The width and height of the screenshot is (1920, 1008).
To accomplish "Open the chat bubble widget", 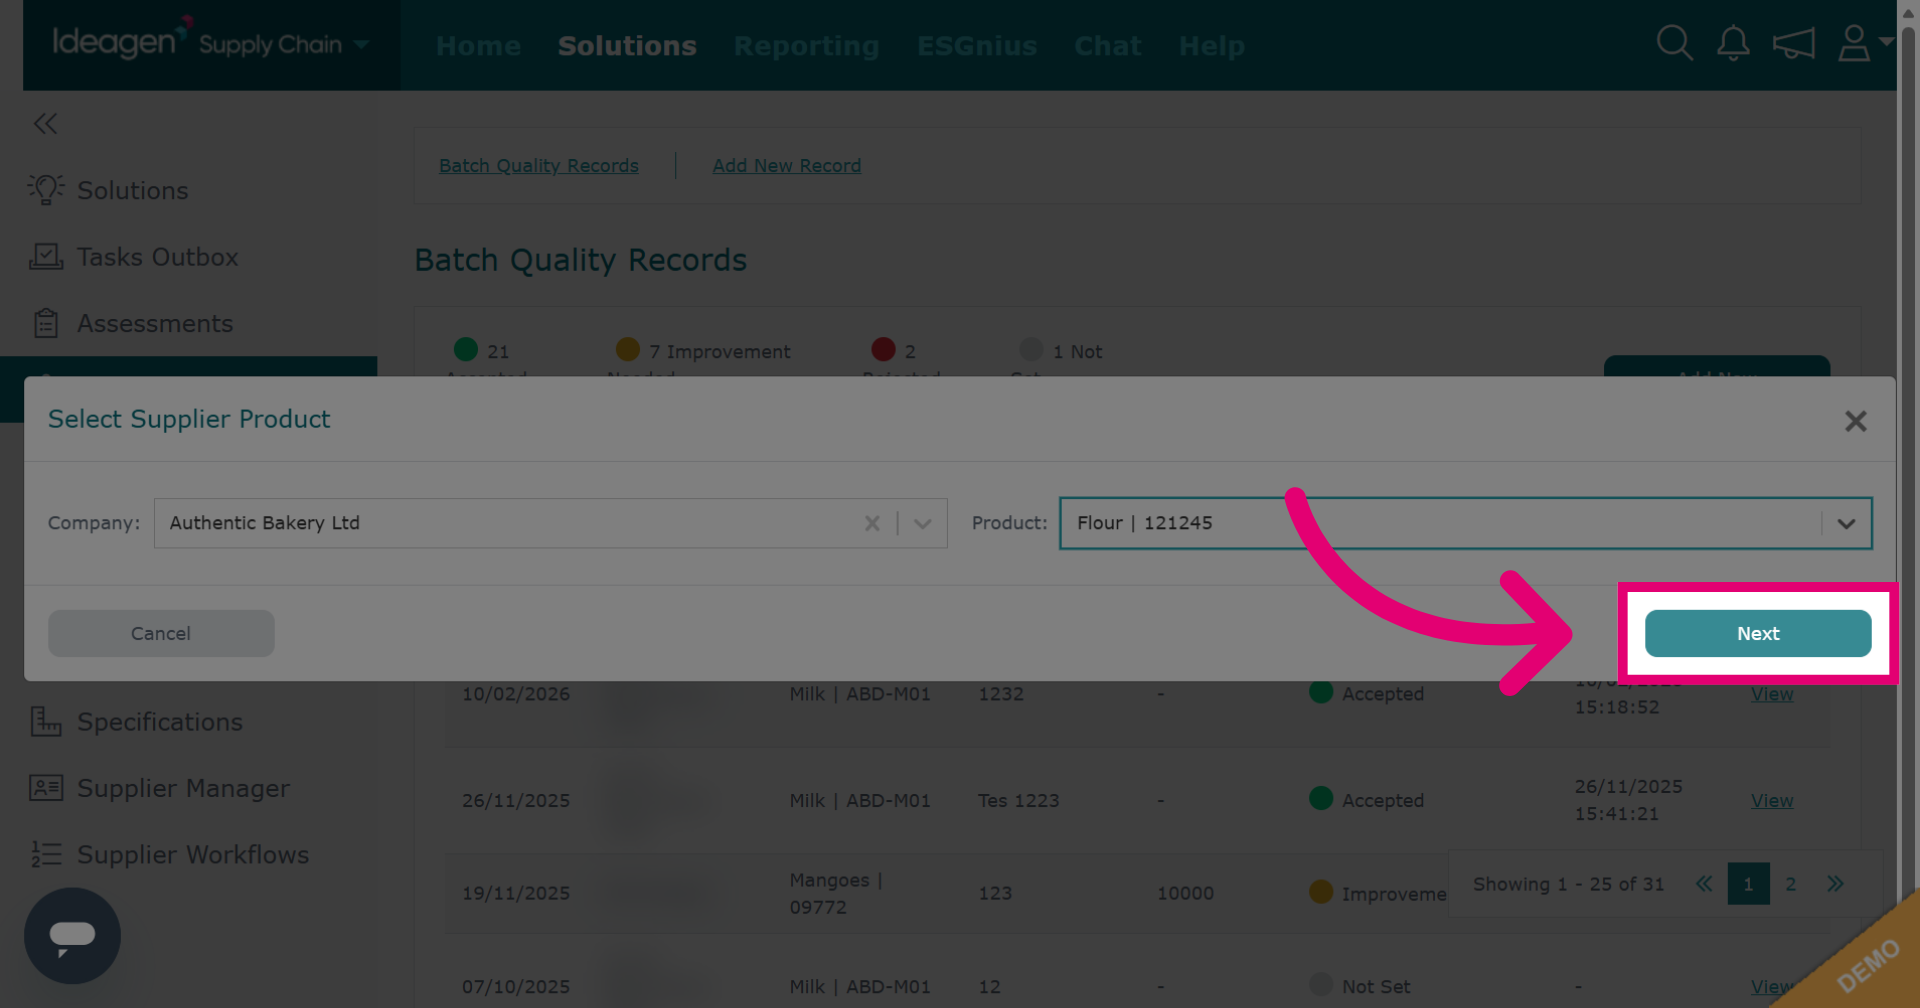I will pyautogui.click(x=72, y=935).
